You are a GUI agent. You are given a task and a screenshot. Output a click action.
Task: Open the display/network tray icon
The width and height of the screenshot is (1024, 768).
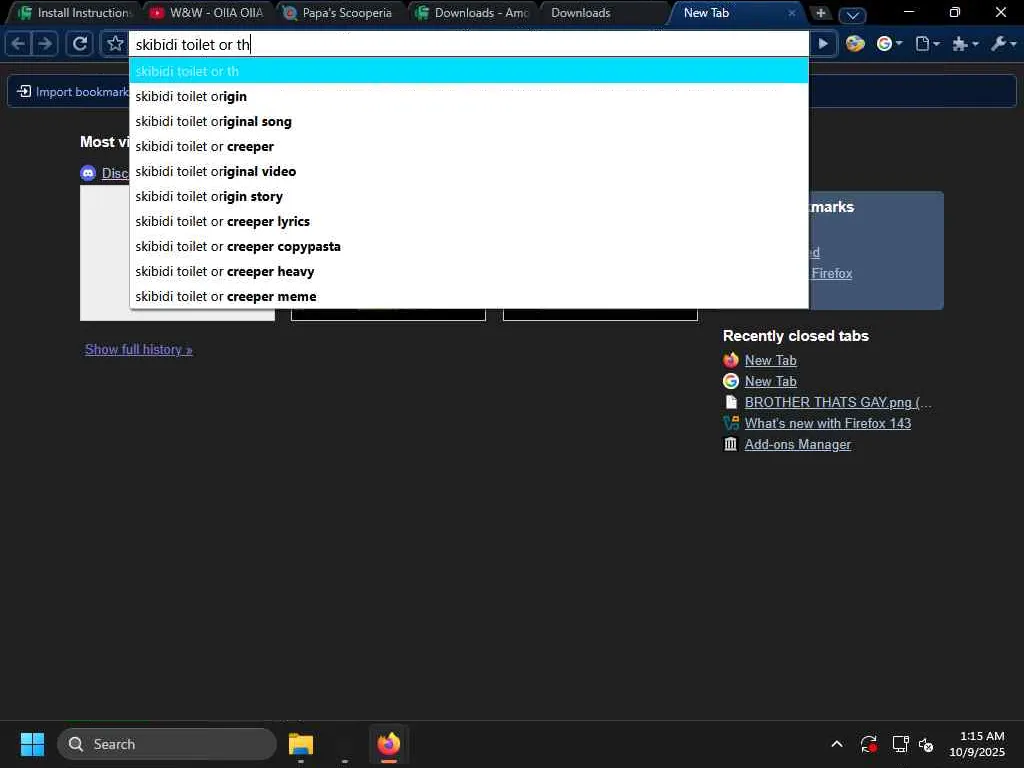pyautogui.click(x=901, y=744)
